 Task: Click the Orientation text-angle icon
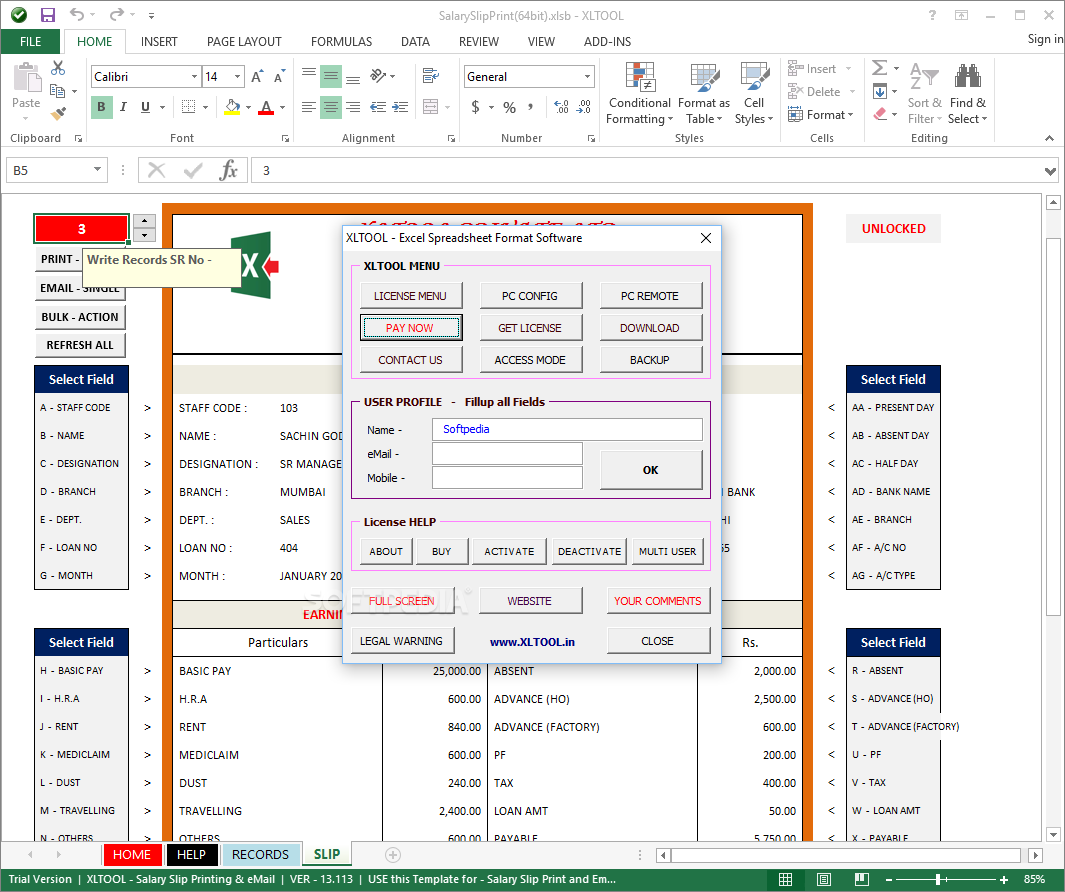(378, 75)
